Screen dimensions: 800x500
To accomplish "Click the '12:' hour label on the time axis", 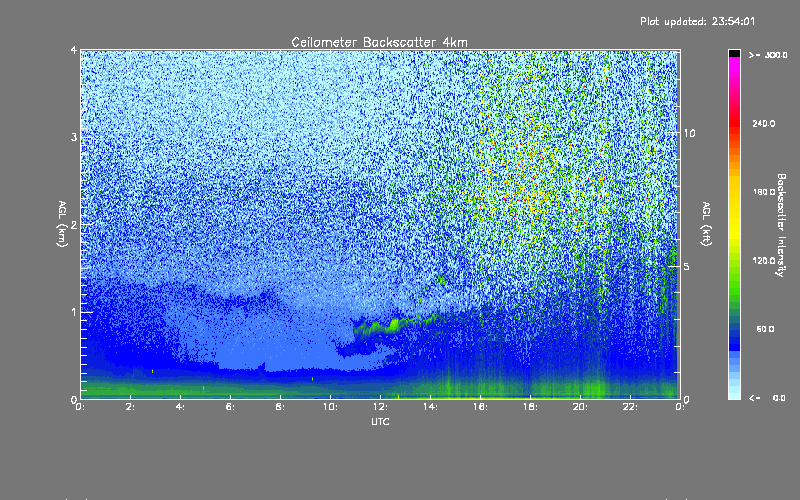I will (380, 407).
